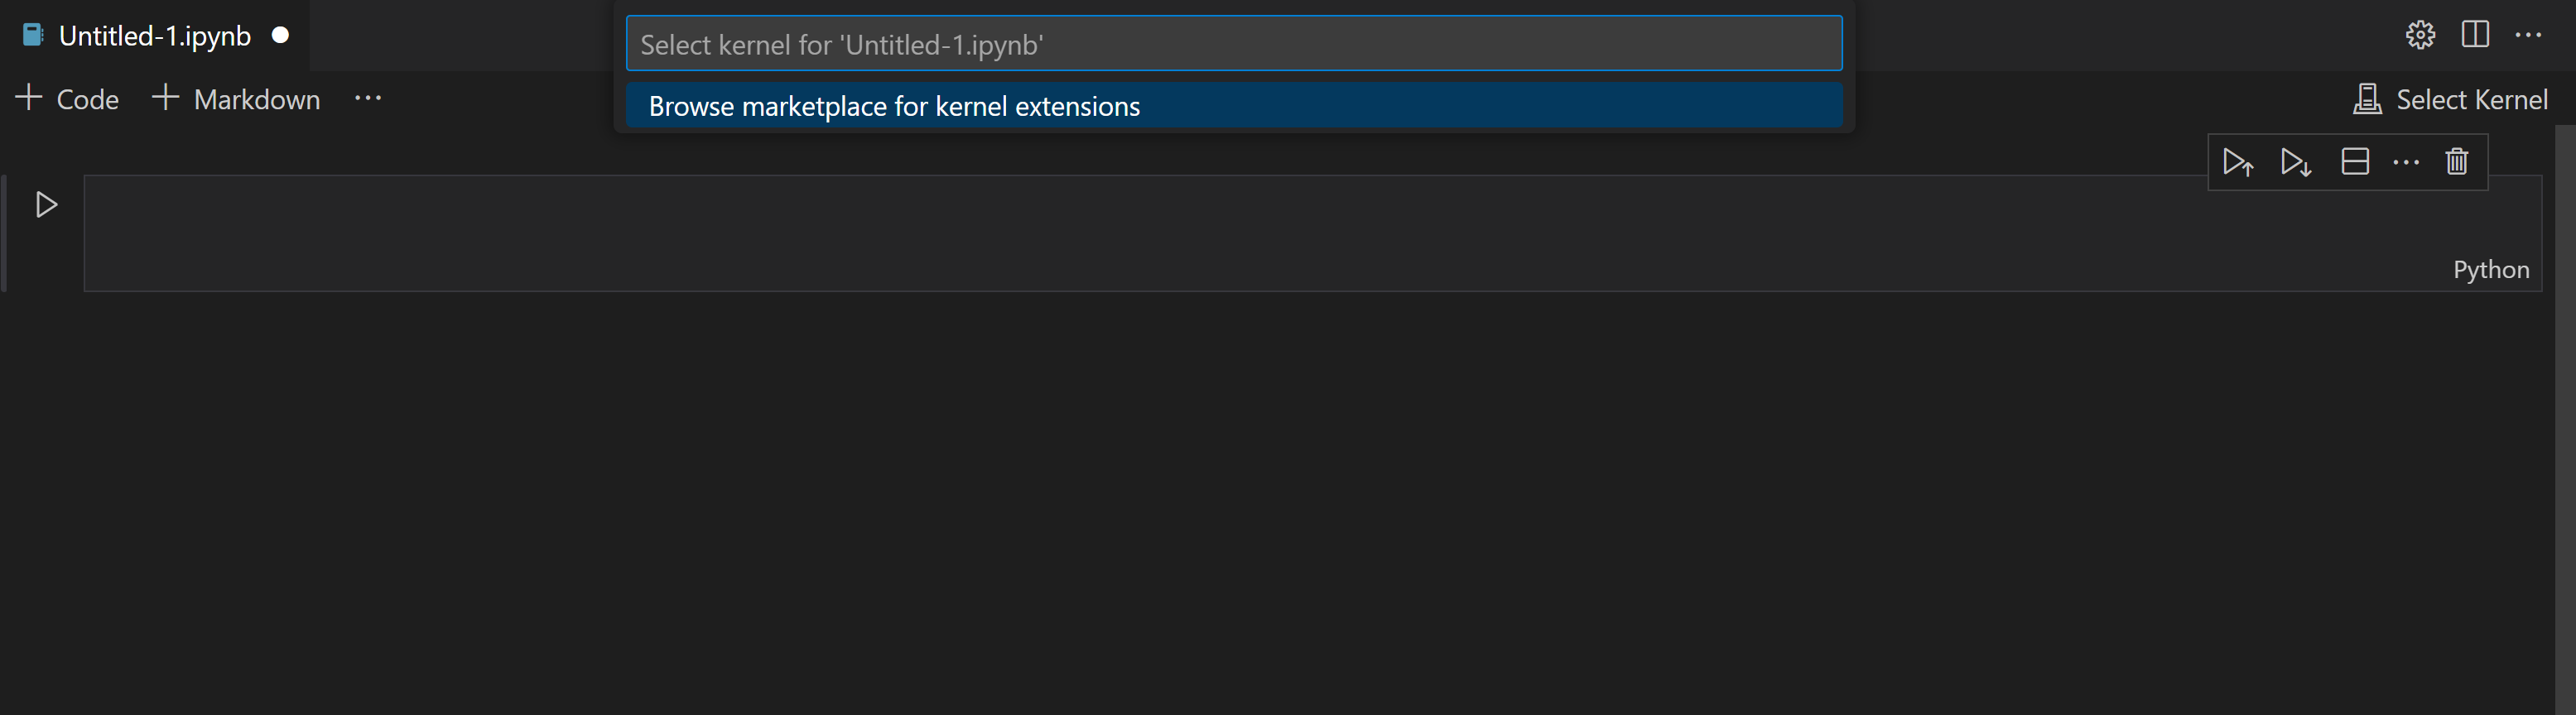This screenshot has height=715, width=2576.
Task: Delete the code cell with trash icon
Action: tap(2457, 161)
